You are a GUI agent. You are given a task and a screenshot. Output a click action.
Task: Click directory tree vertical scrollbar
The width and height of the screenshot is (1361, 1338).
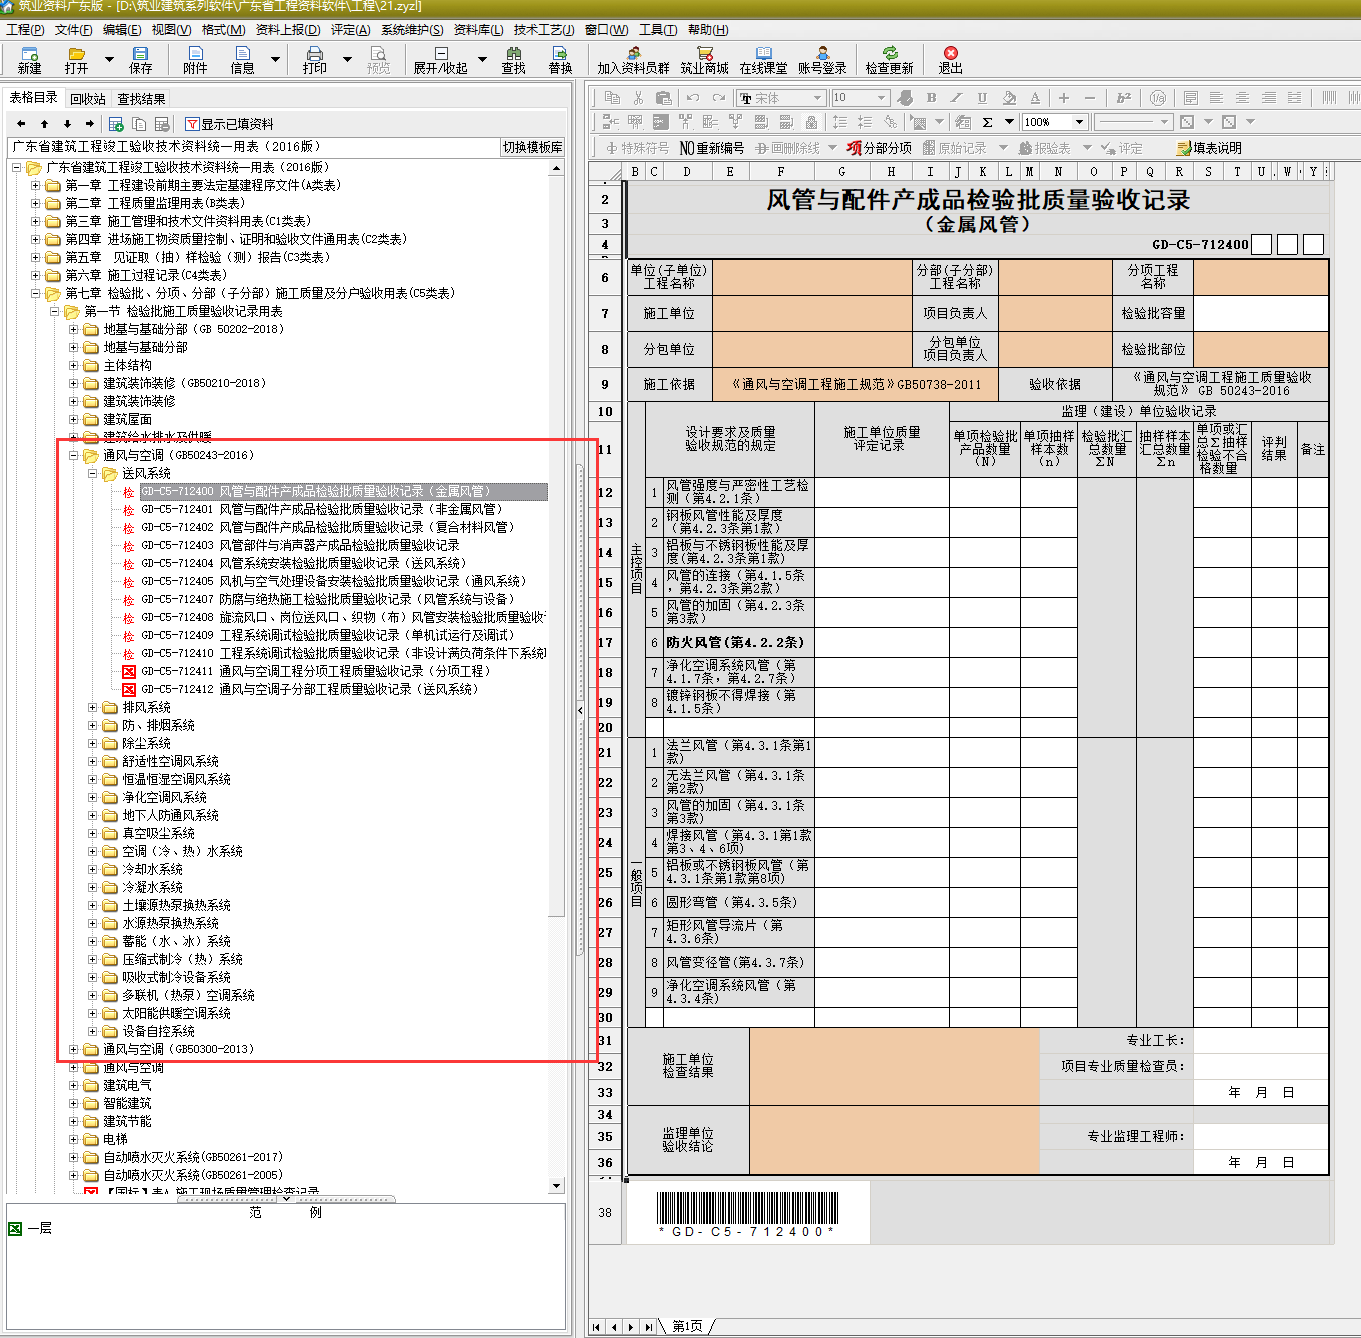pos(557,676)
